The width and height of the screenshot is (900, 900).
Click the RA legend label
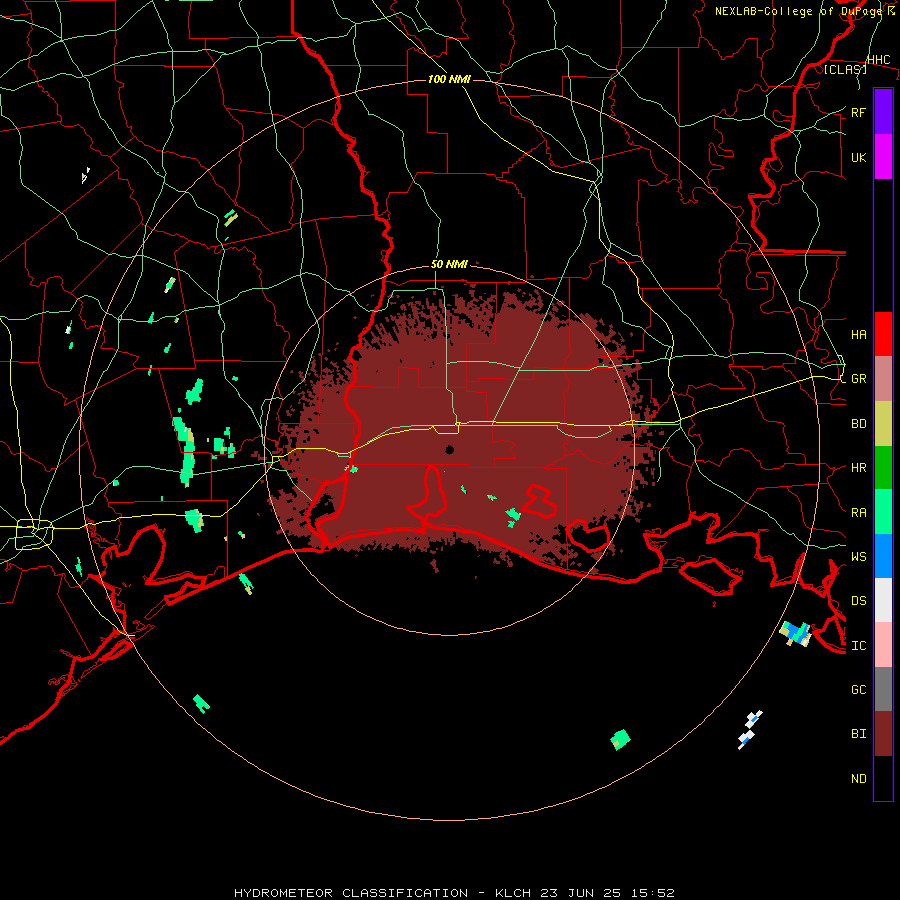859,513
